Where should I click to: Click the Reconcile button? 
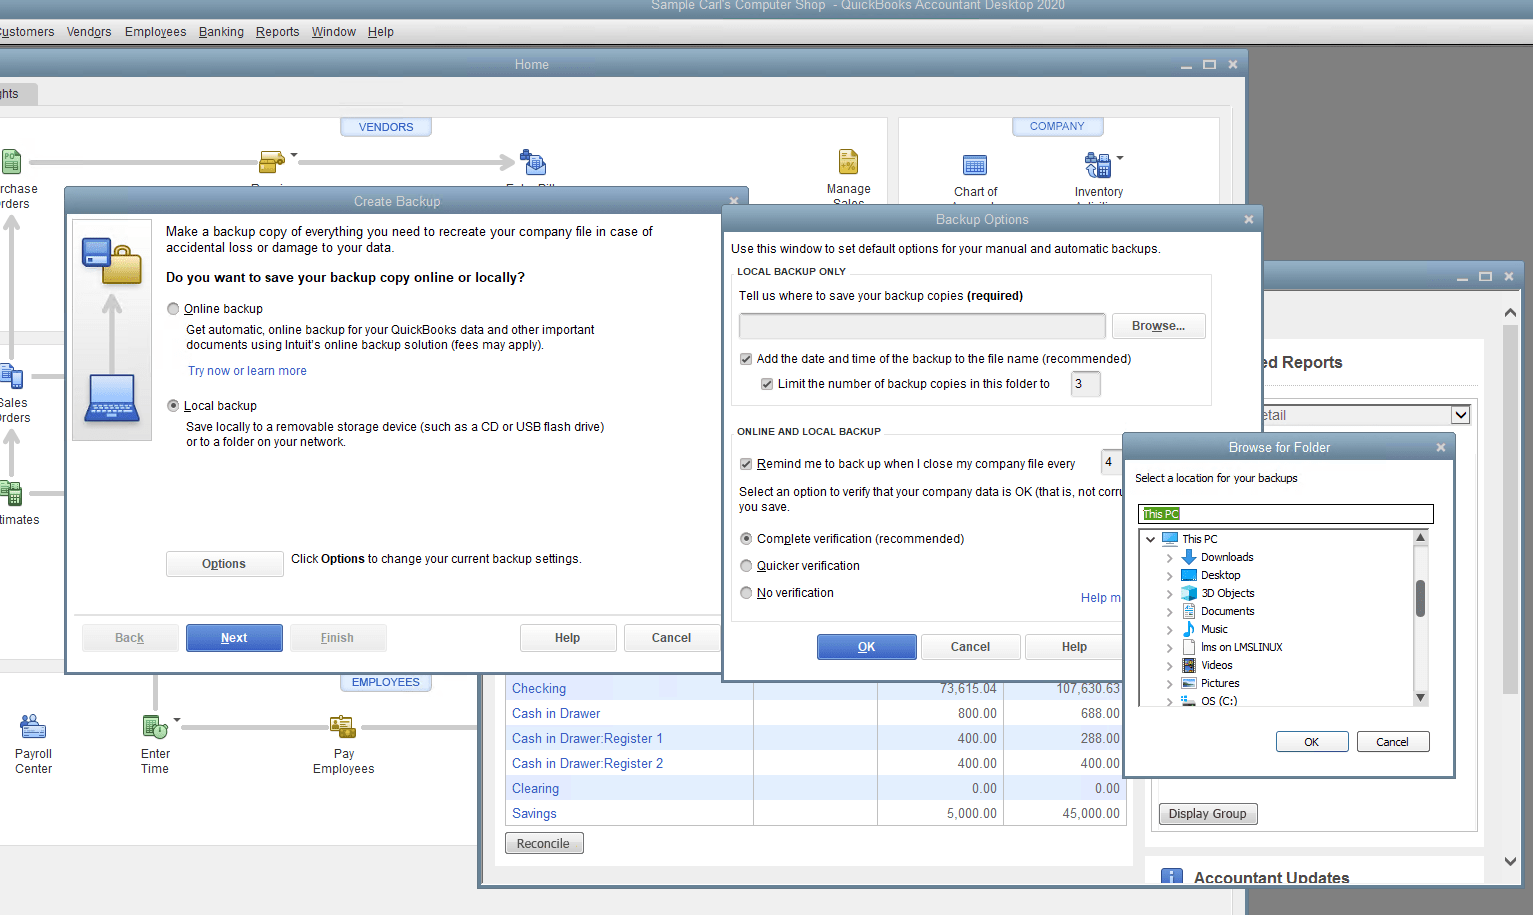point(543,844)
